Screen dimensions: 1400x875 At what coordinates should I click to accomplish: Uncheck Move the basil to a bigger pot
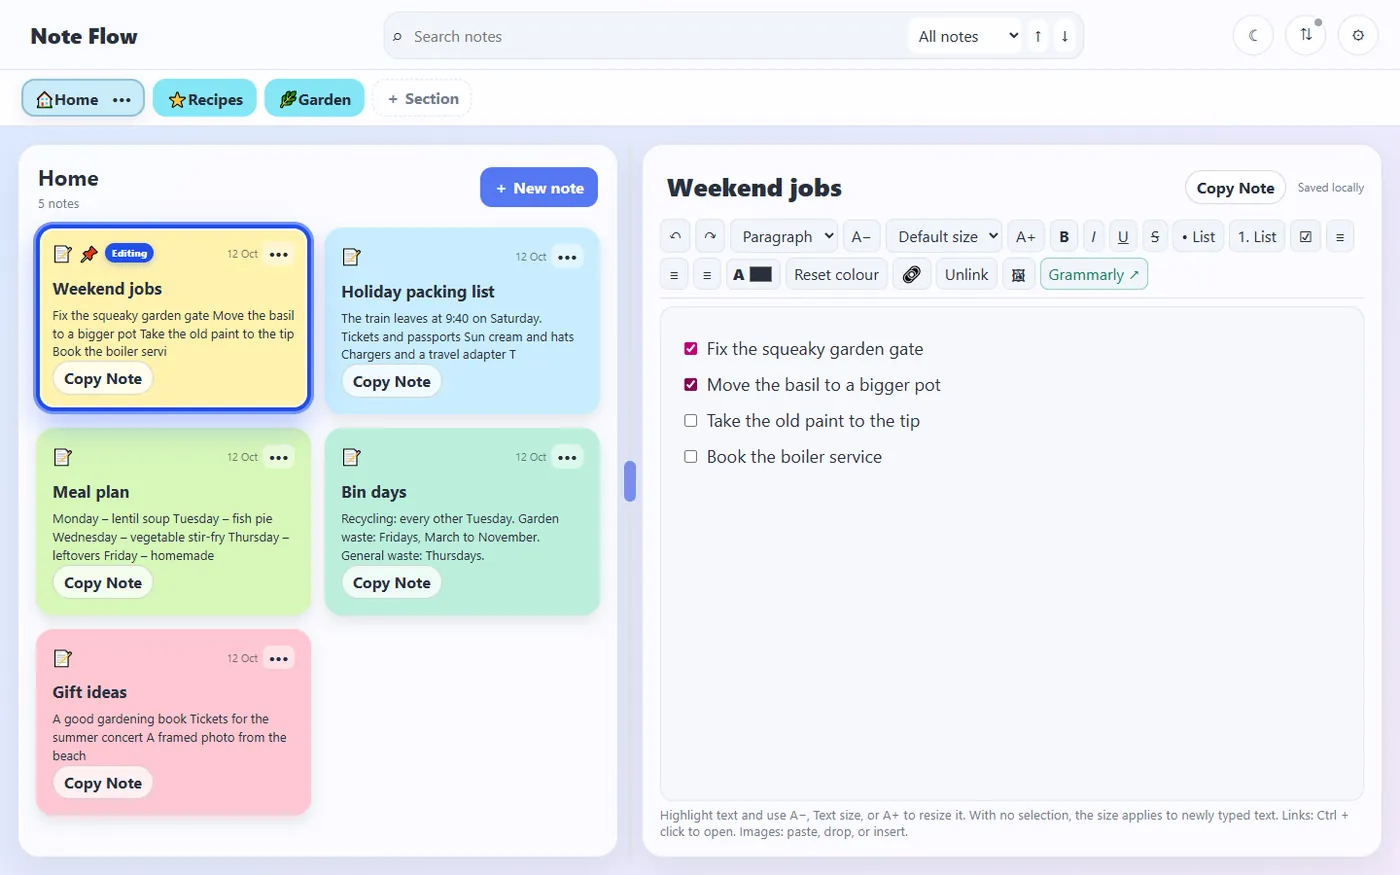point(690,385)
